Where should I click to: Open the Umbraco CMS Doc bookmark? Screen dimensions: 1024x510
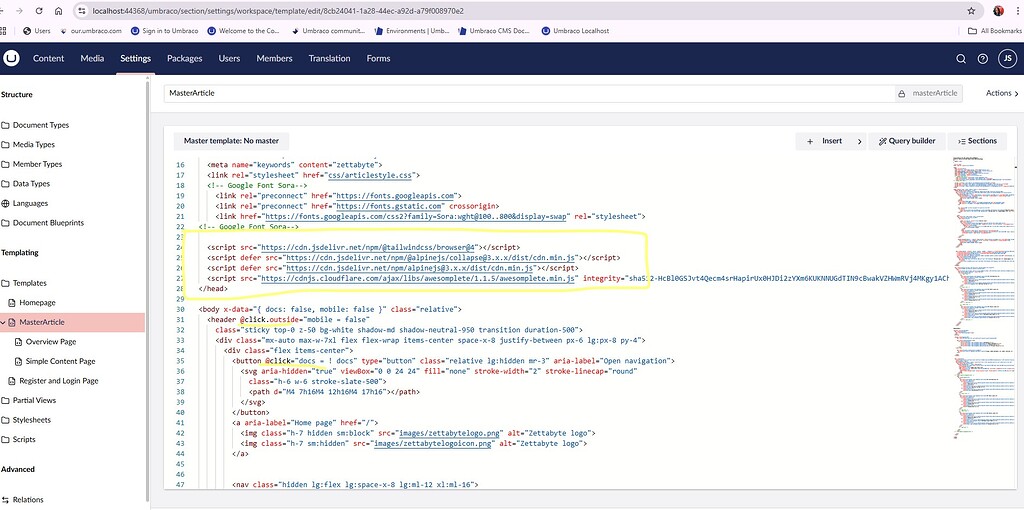click(494, 31)
